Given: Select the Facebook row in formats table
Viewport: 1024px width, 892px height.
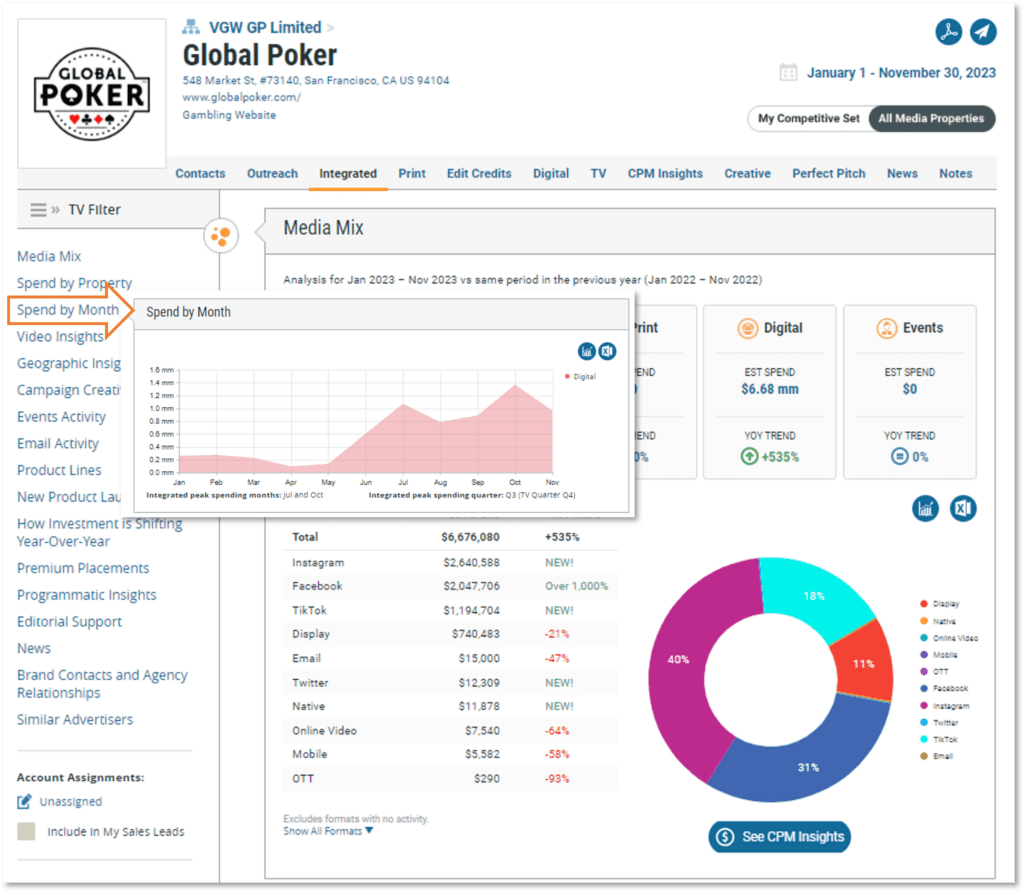Looking at the screenshot, I should pos(450,586).
